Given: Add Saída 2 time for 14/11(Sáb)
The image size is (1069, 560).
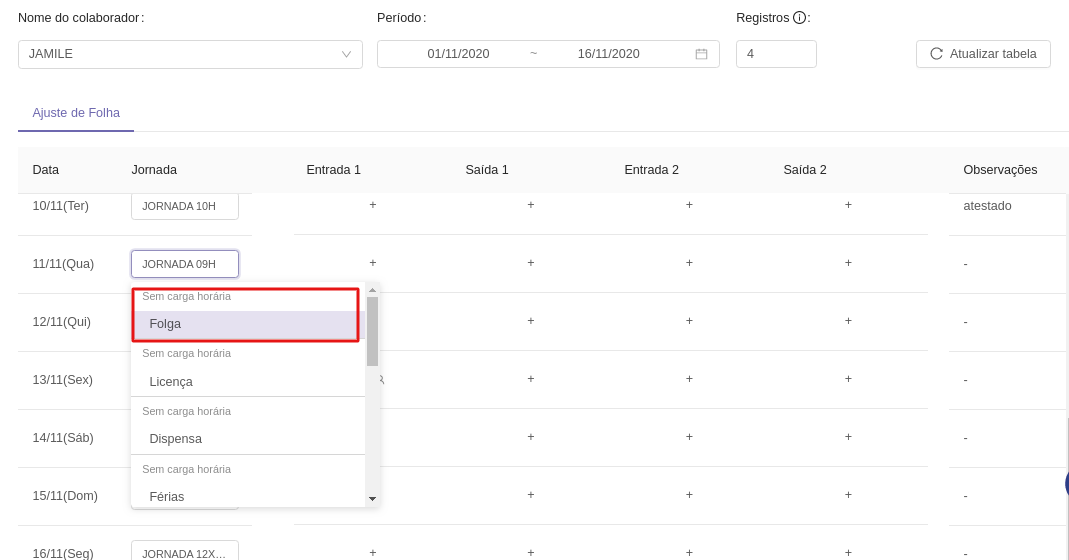Looking at the screenshot, I should point(848,437).
